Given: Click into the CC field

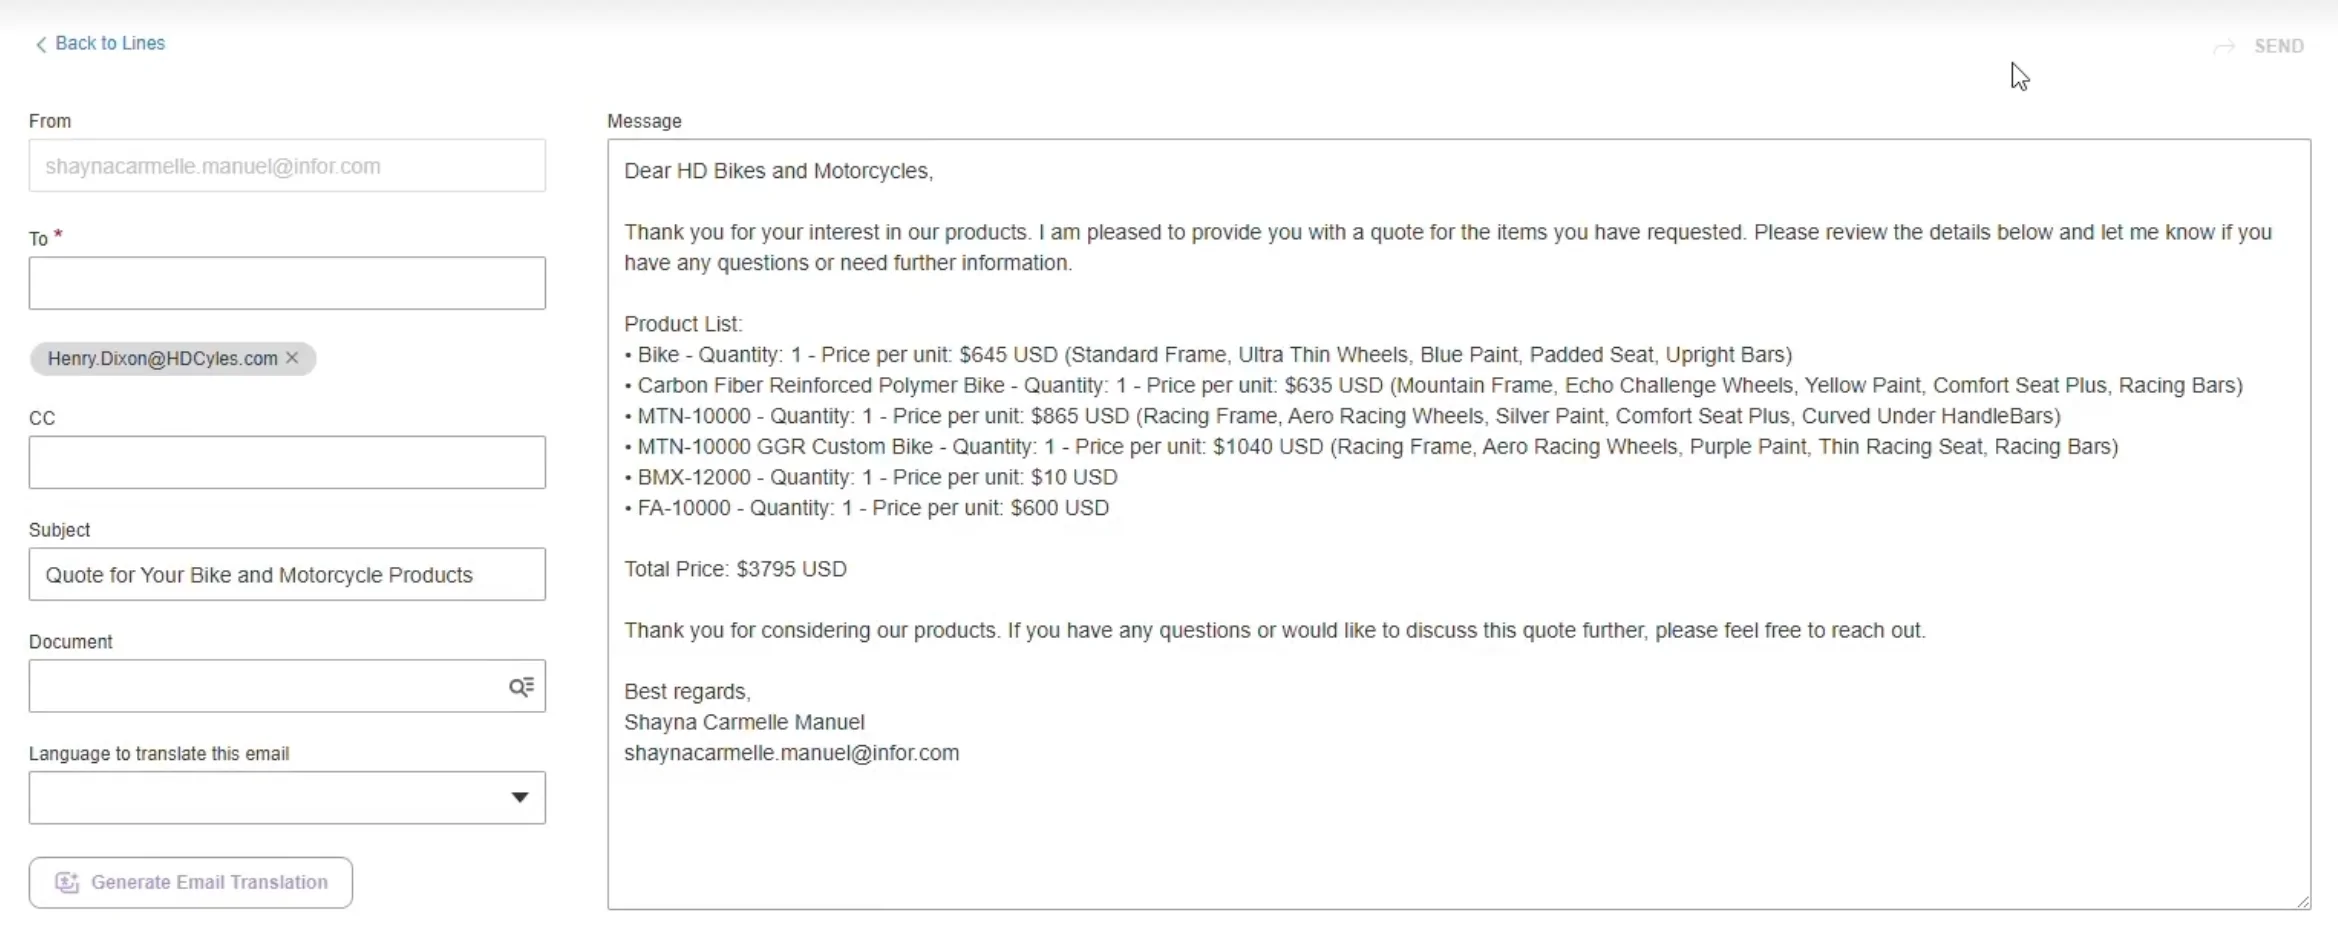Looking at the screenshot, I should click(287, 463).
